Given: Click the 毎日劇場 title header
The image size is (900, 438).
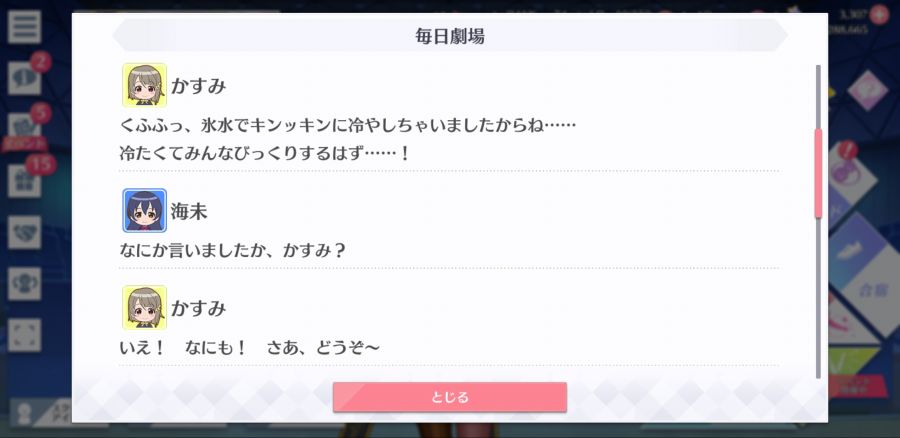Looking at the screenshot, I should pos(449,36).
